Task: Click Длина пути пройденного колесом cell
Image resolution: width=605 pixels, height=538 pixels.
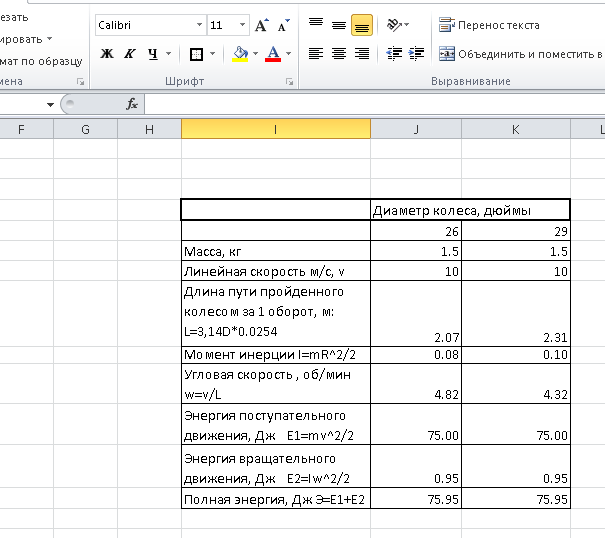Action: (x=275, y=313)
